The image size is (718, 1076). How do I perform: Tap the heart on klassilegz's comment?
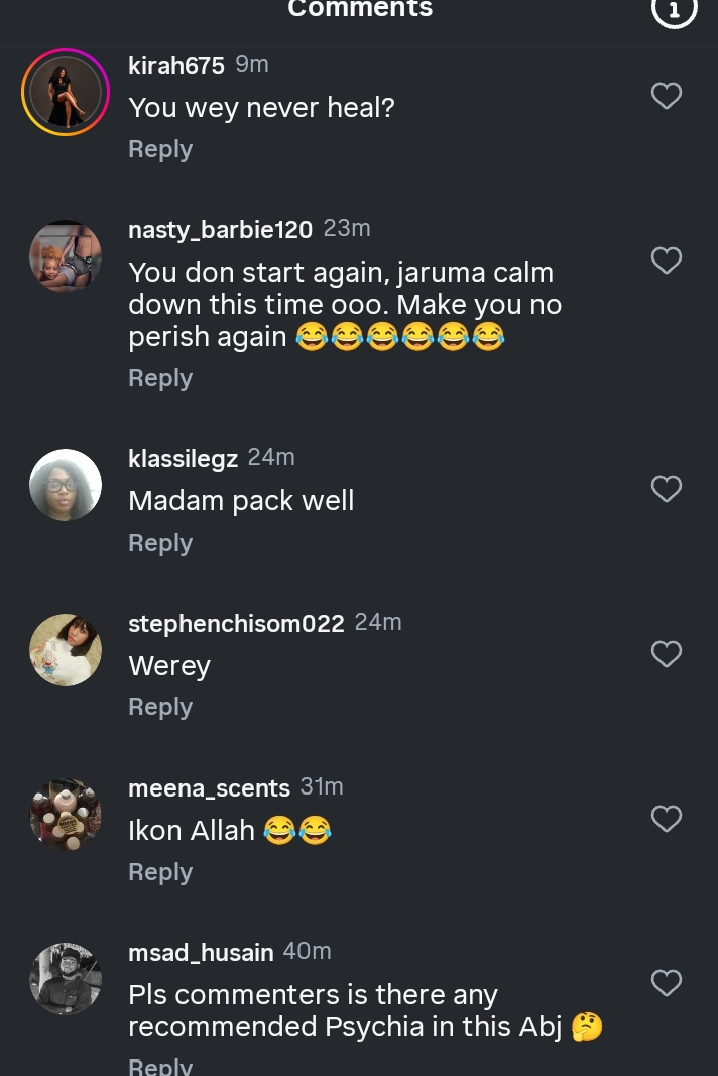click(666, 489)
